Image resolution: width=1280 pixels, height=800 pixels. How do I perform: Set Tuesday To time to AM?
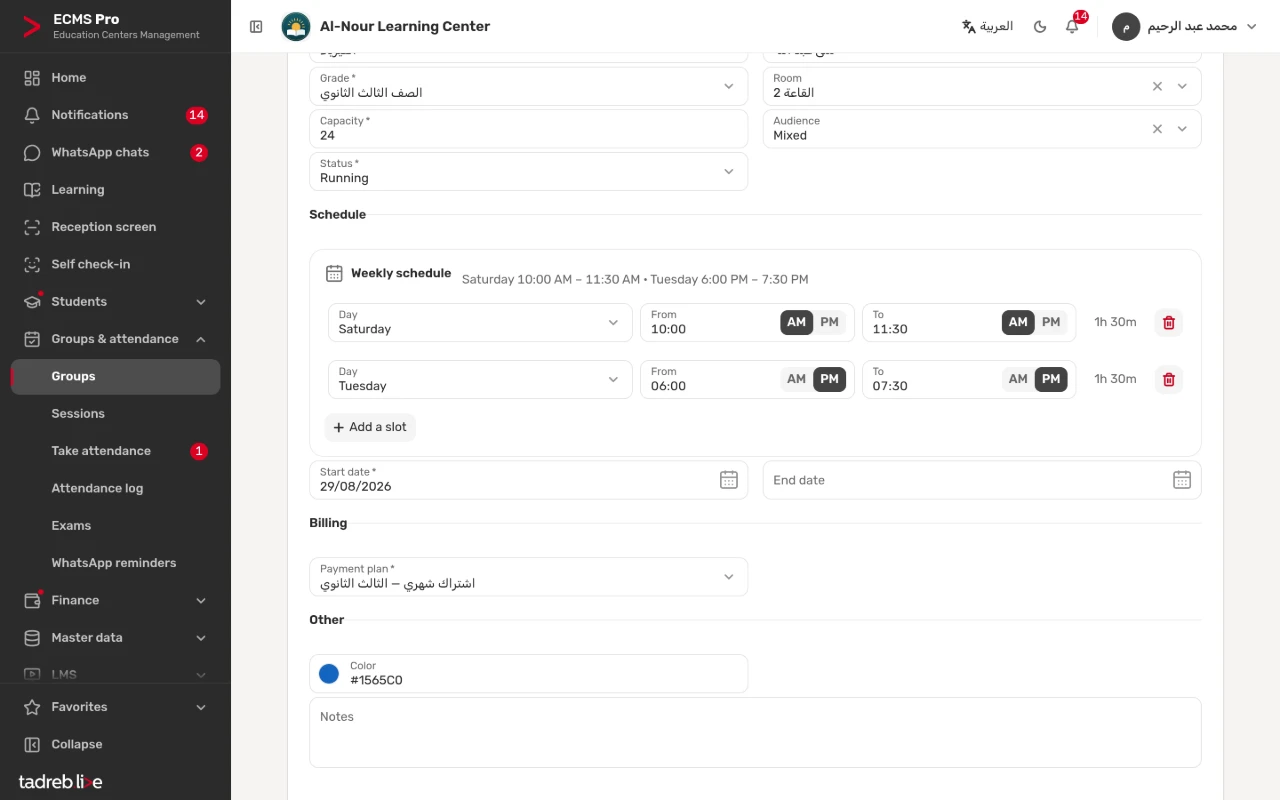[x=1018, y=379]
